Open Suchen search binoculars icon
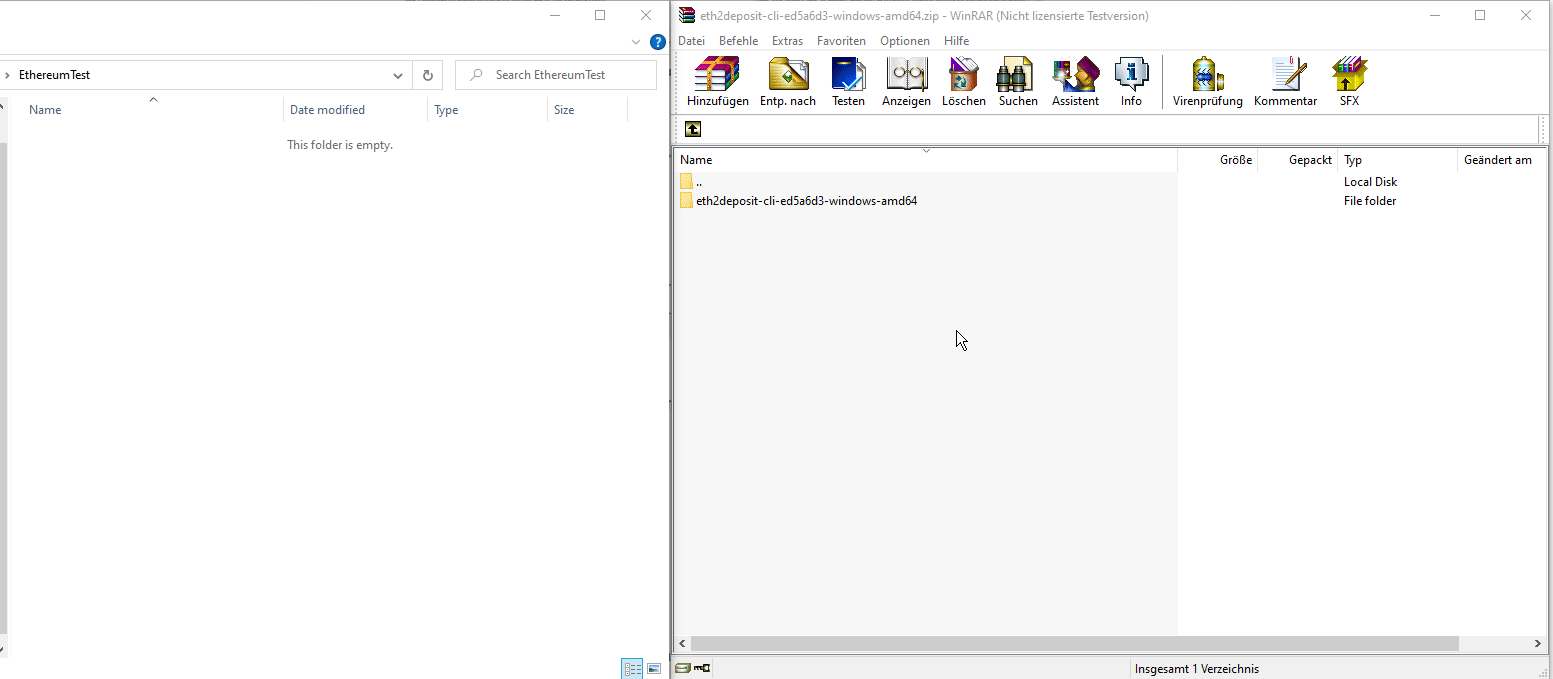The width and height of the screenshot is (1553, 679). click(x=1017, y=82)
